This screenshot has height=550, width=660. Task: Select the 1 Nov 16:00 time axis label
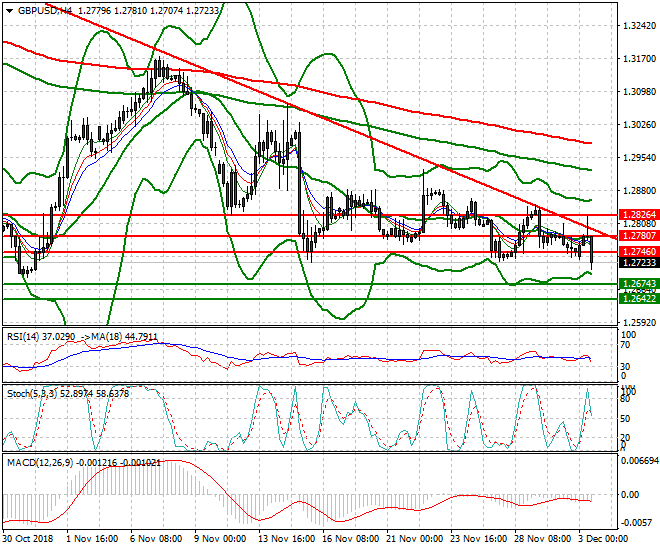pos(92,539)
